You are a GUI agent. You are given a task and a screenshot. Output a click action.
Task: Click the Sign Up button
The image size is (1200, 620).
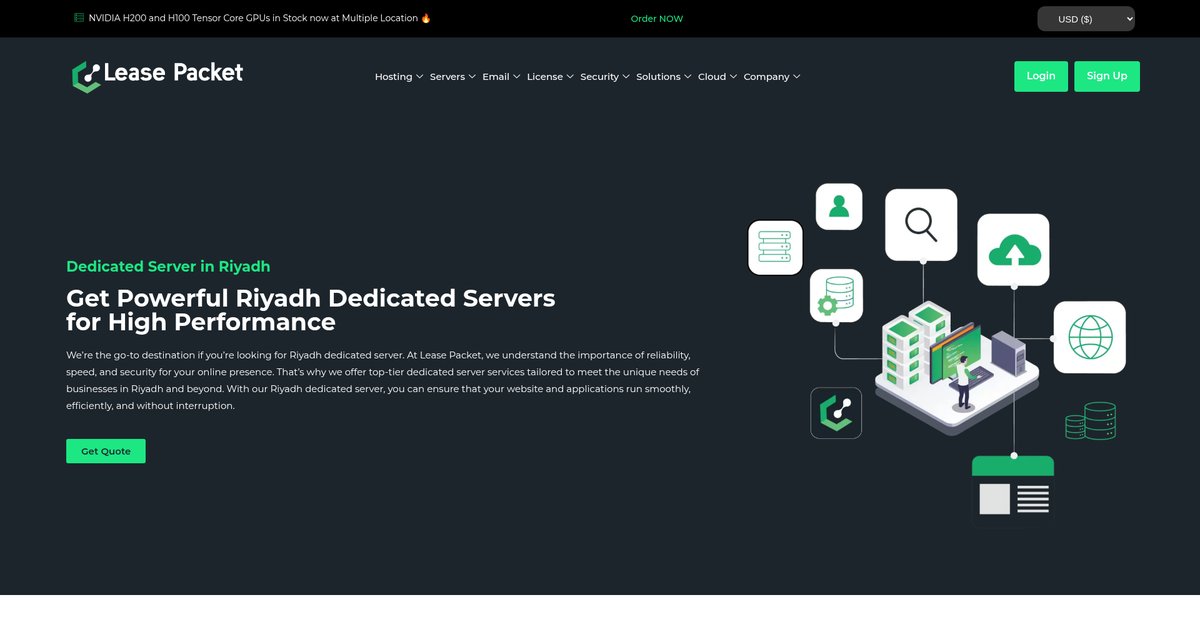click(1107, 76)
